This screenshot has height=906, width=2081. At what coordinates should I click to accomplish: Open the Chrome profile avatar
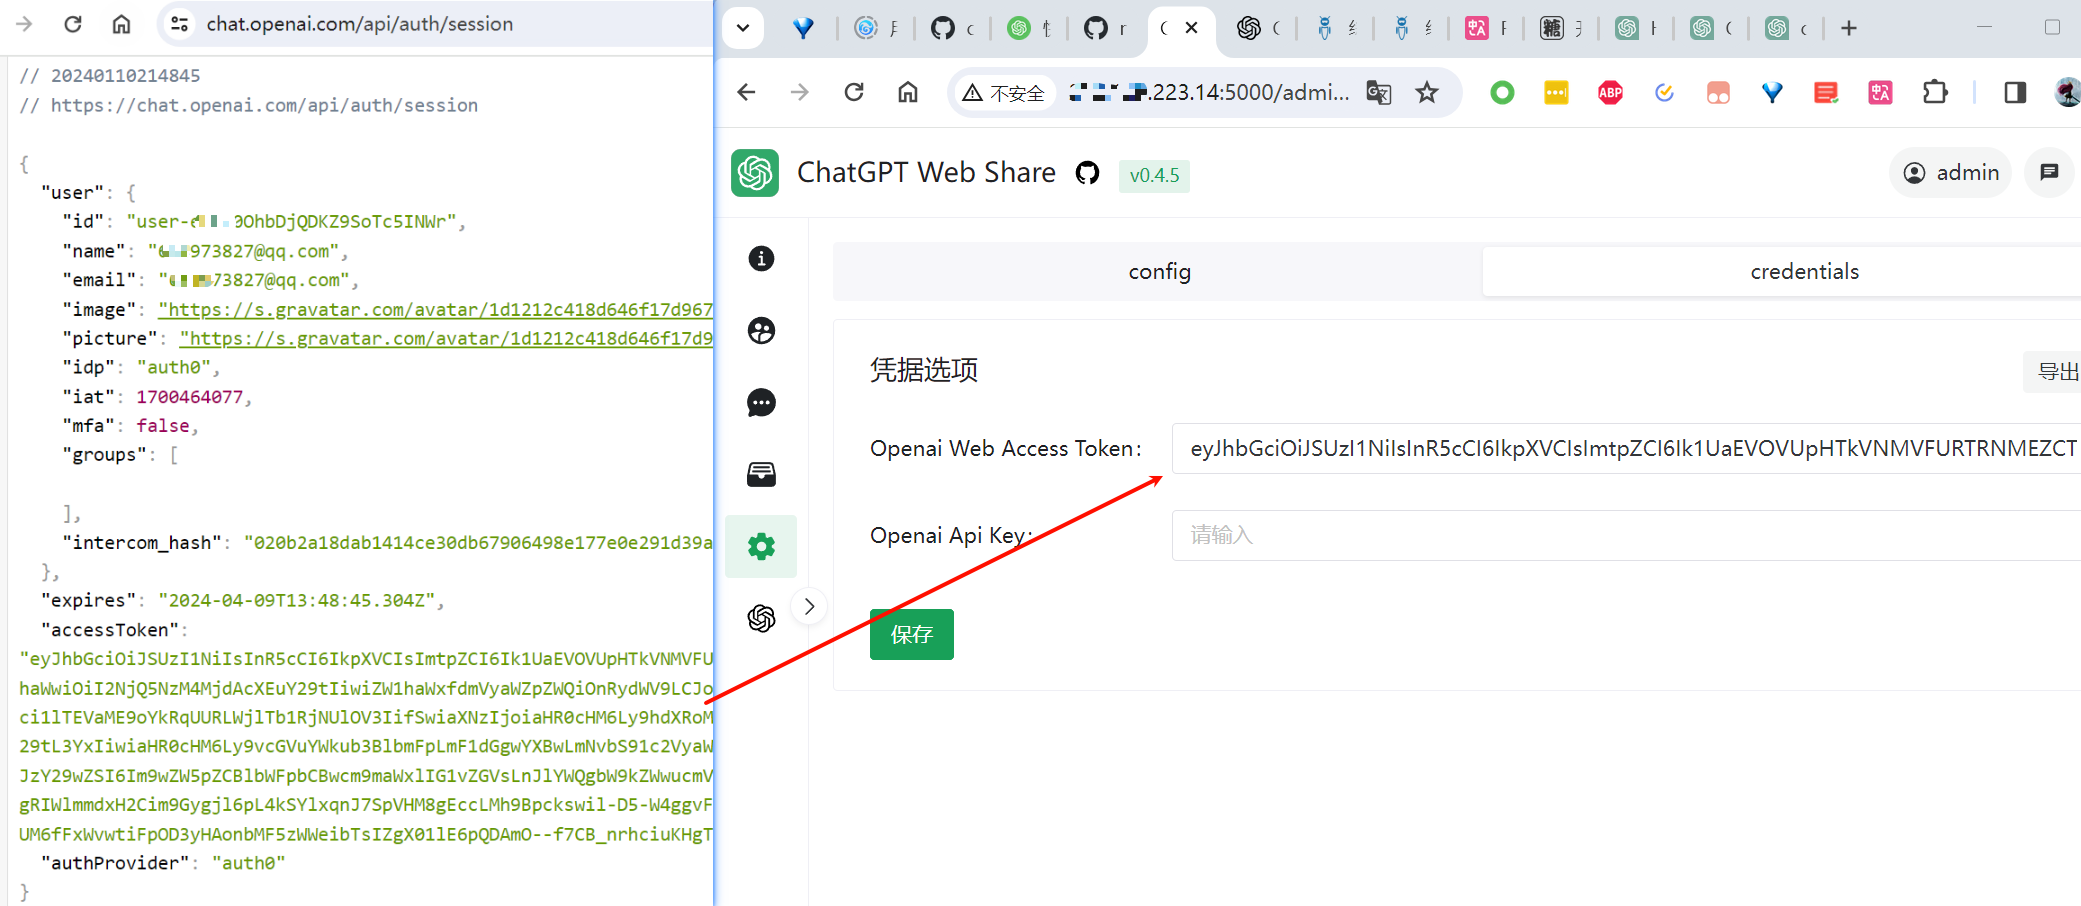click(2068, 93)
